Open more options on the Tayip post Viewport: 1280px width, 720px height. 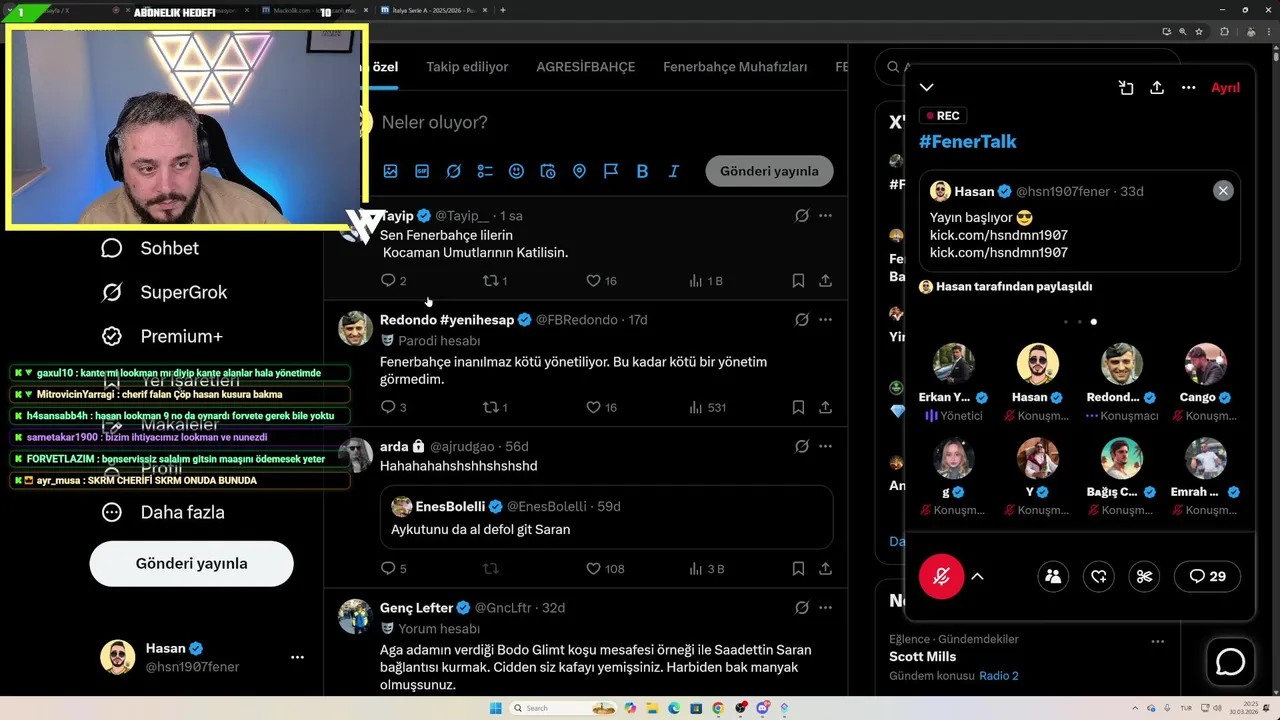tap(825, 216)
